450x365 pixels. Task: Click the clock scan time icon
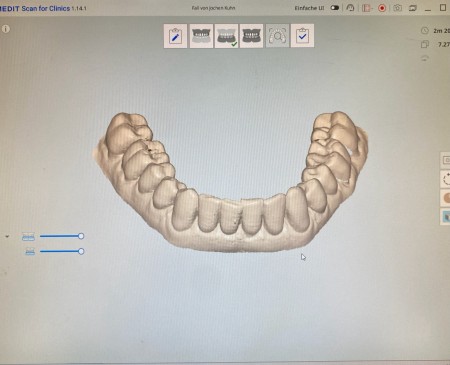(424, 31)
